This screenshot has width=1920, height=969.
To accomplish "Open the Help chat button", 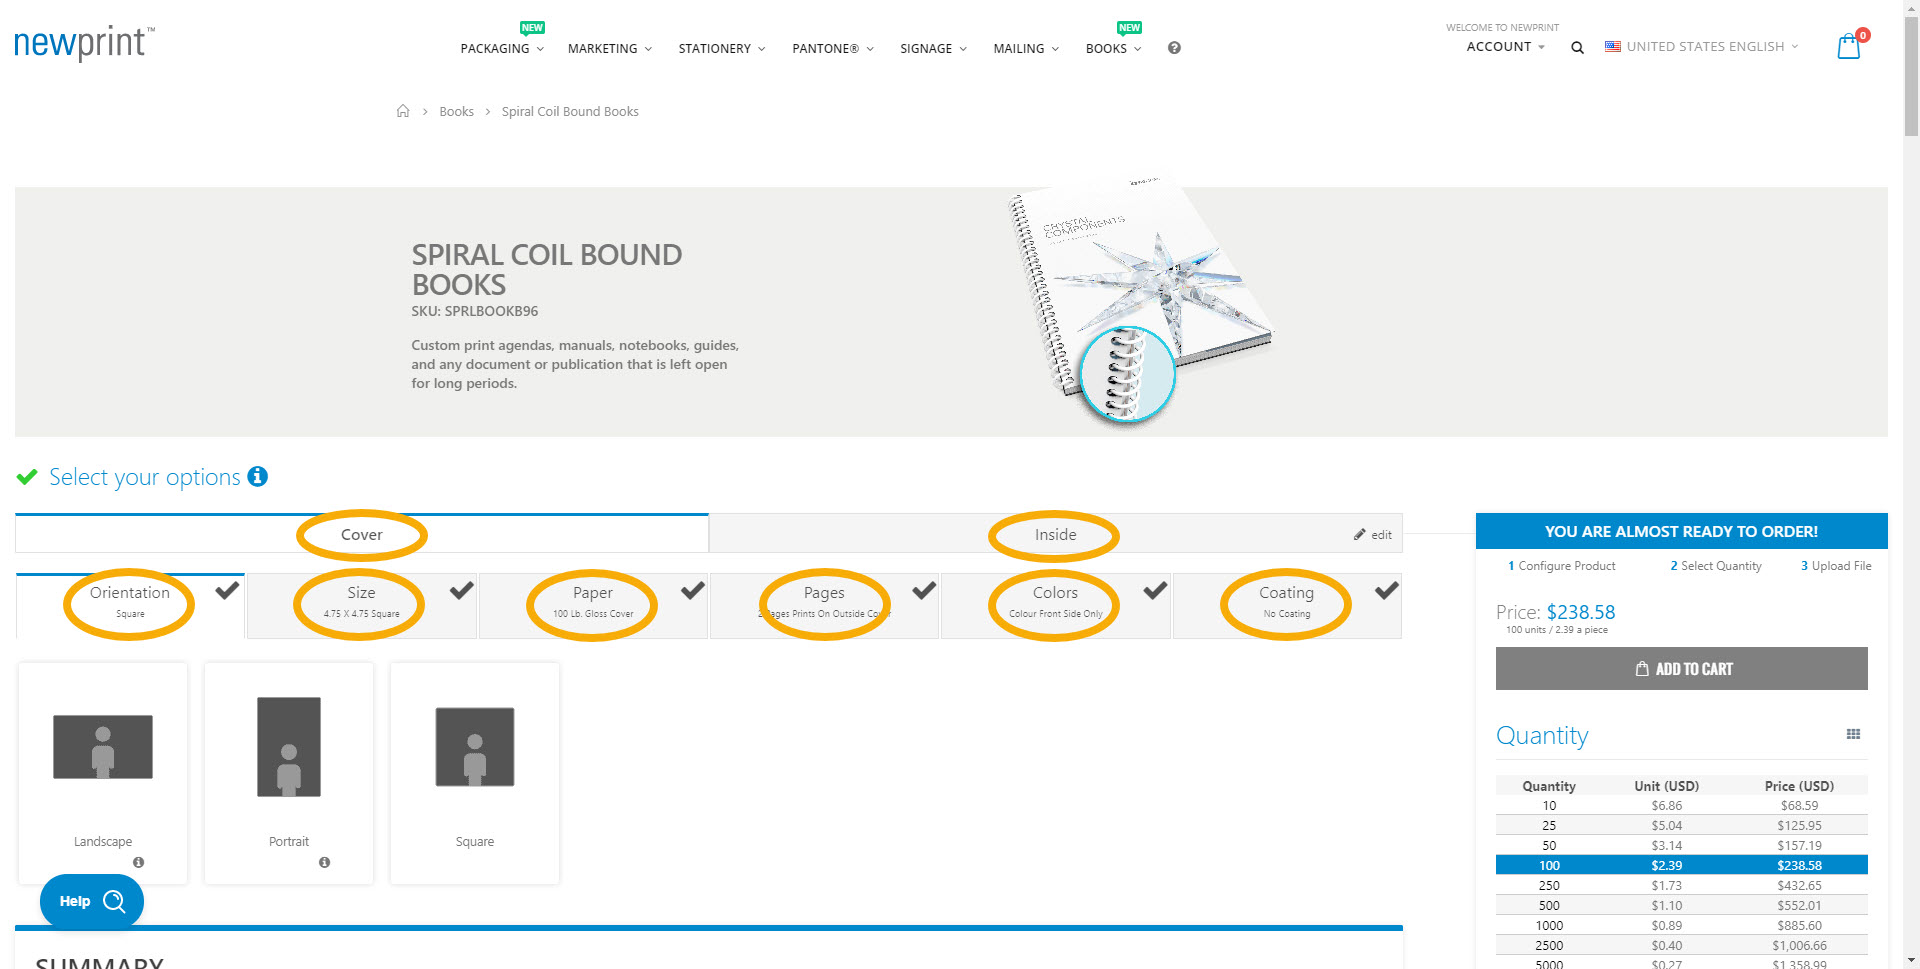I will tap(92, 901).
